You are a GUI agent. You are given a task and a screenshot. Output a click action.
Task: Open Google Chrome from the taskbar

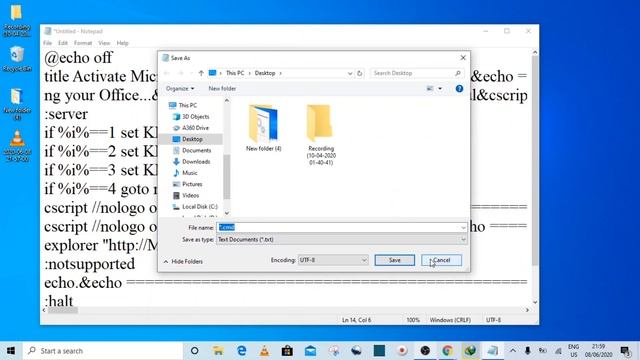coord(447,351)
